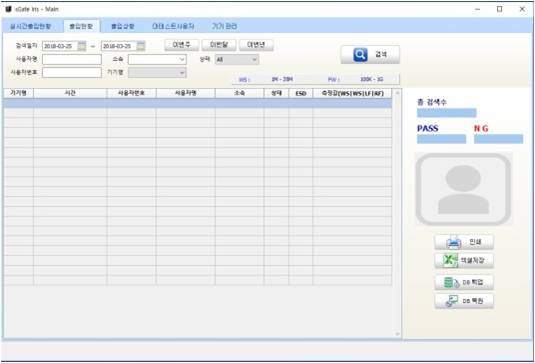535x363 pixels.
Task: Sort by the ESD column header
Action: click(x=301, y=93)
